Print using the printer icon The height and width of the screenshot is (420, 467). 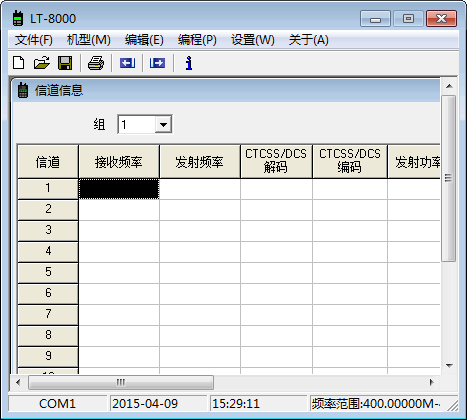pyautogui.click(x=96, y=63)
